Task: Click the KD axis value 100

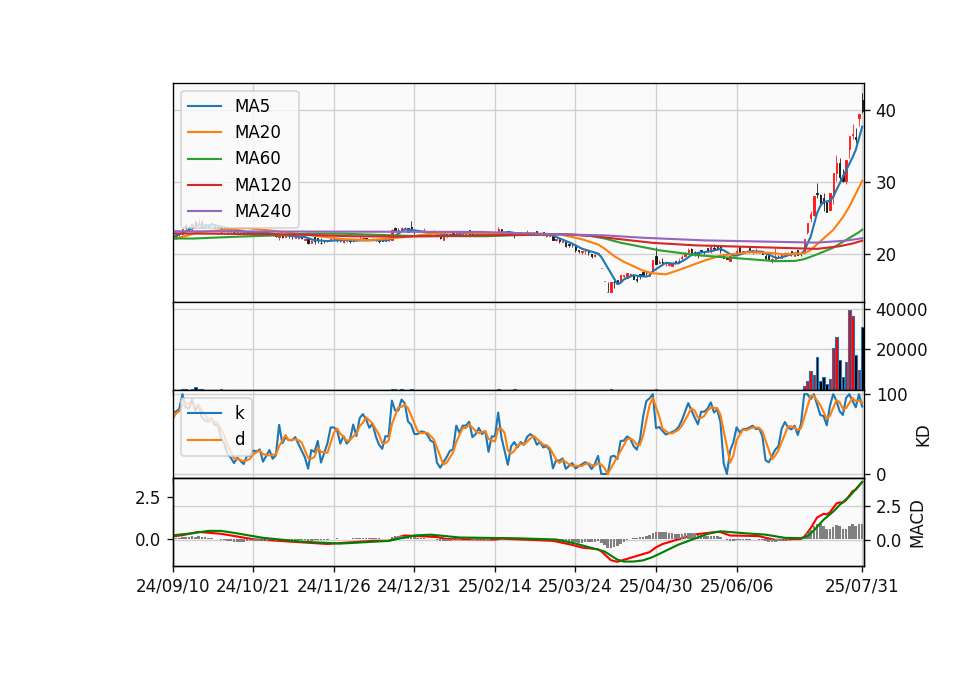Action: coord(892,396)
